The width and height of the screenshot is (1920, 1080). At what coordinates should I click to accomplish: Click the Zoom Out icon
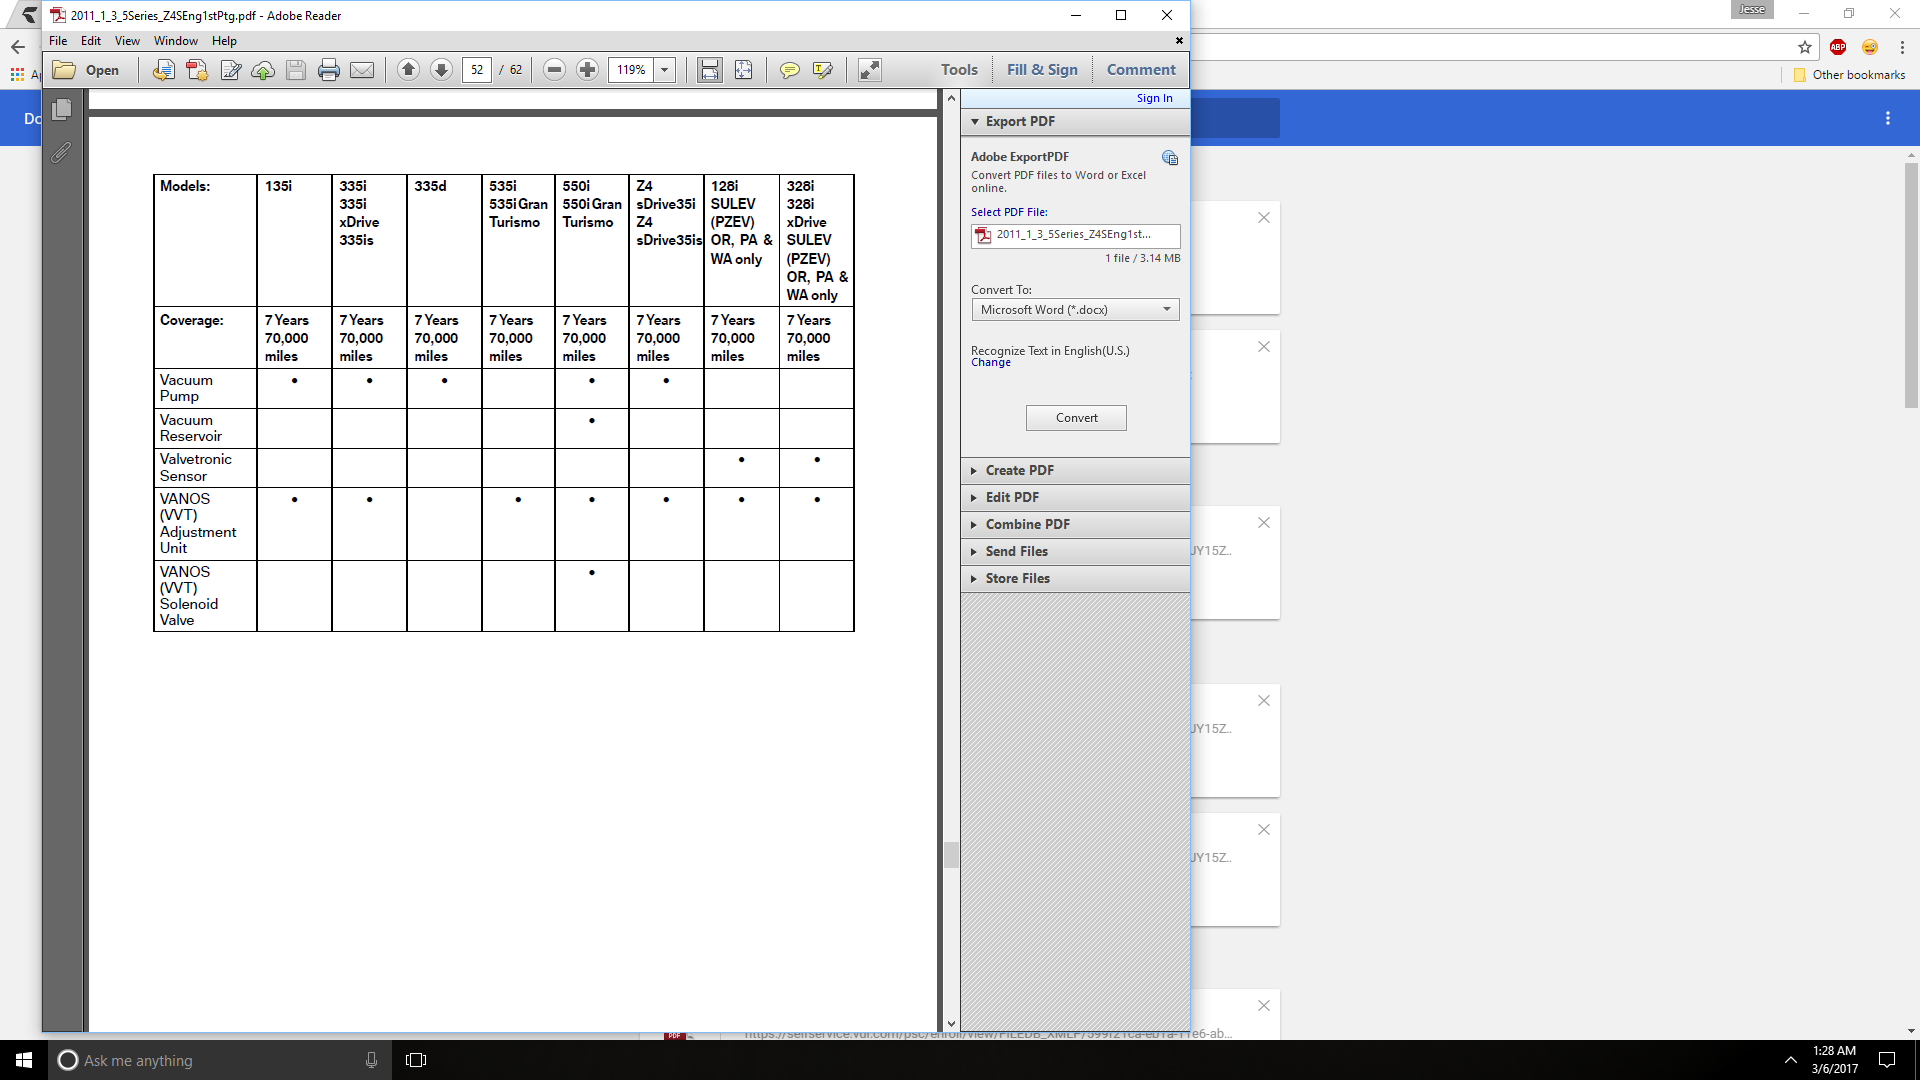(555, 70)
